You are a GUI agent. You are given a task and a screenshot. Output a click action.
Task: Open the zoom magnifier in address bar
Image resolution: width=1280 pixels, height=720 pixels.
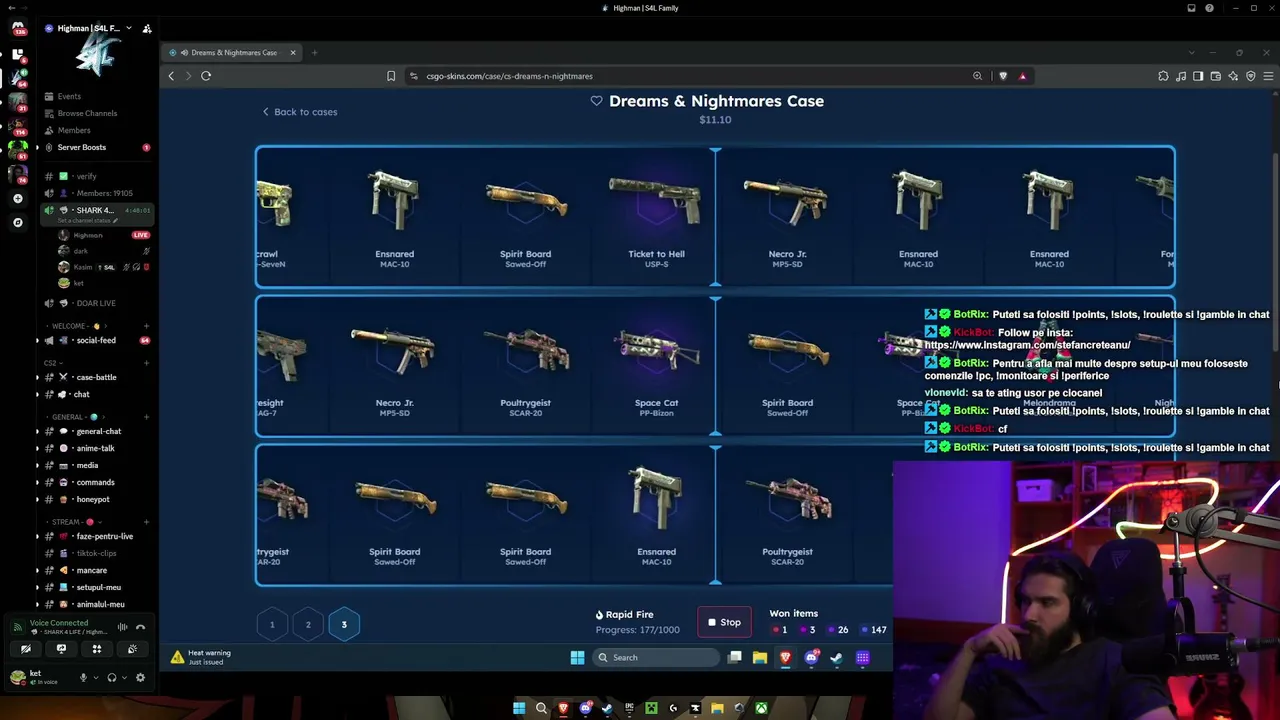tap(978, 76)
